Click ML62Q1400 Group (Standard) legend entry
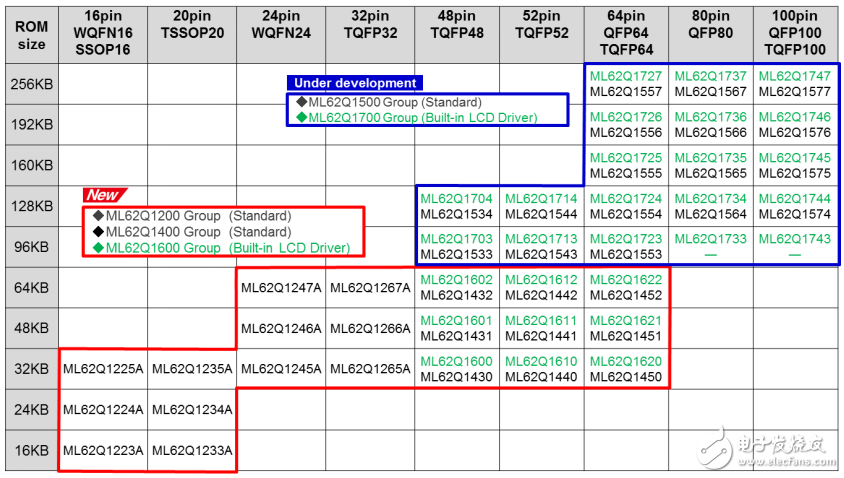844x478 pixels. (192, 232)
